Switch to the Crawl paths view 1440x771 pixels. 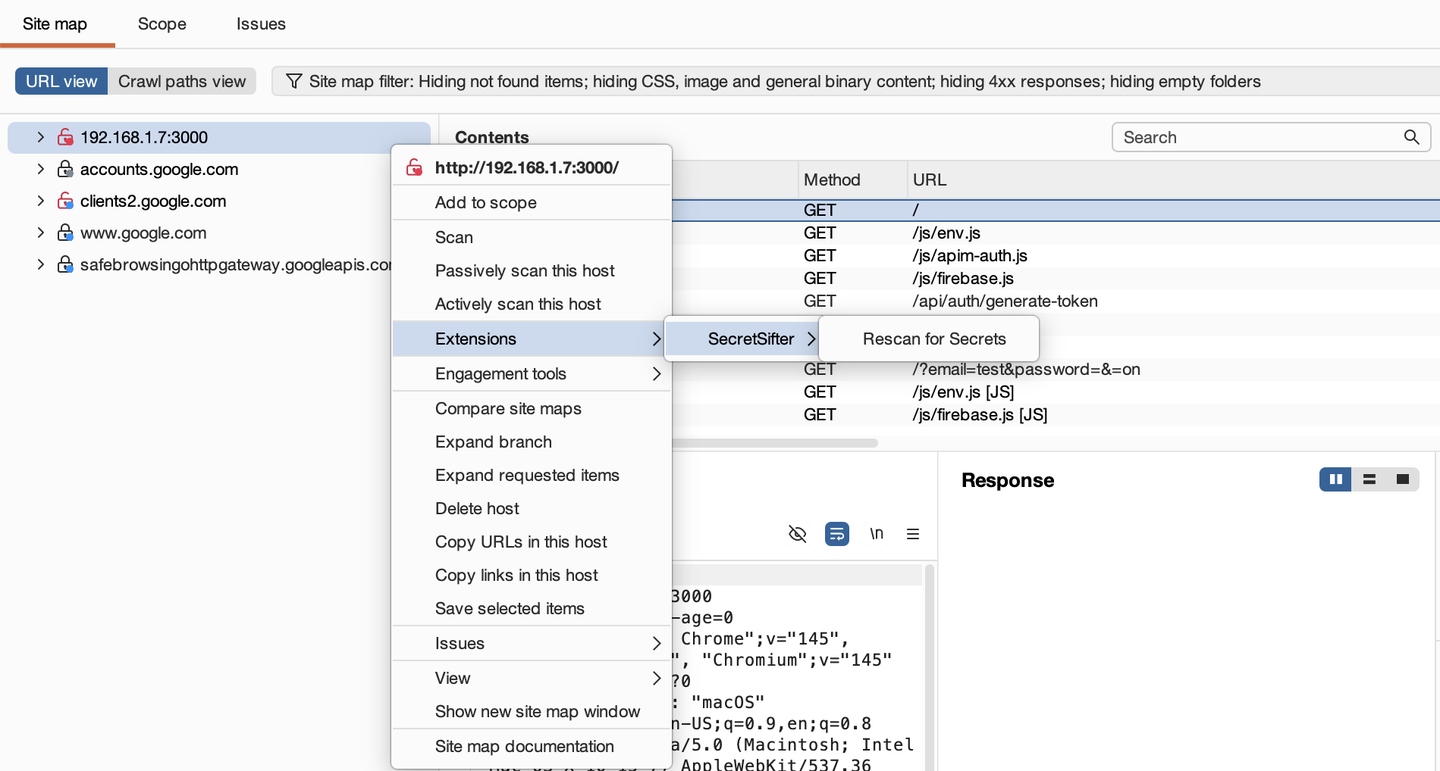tap(182, 81)
